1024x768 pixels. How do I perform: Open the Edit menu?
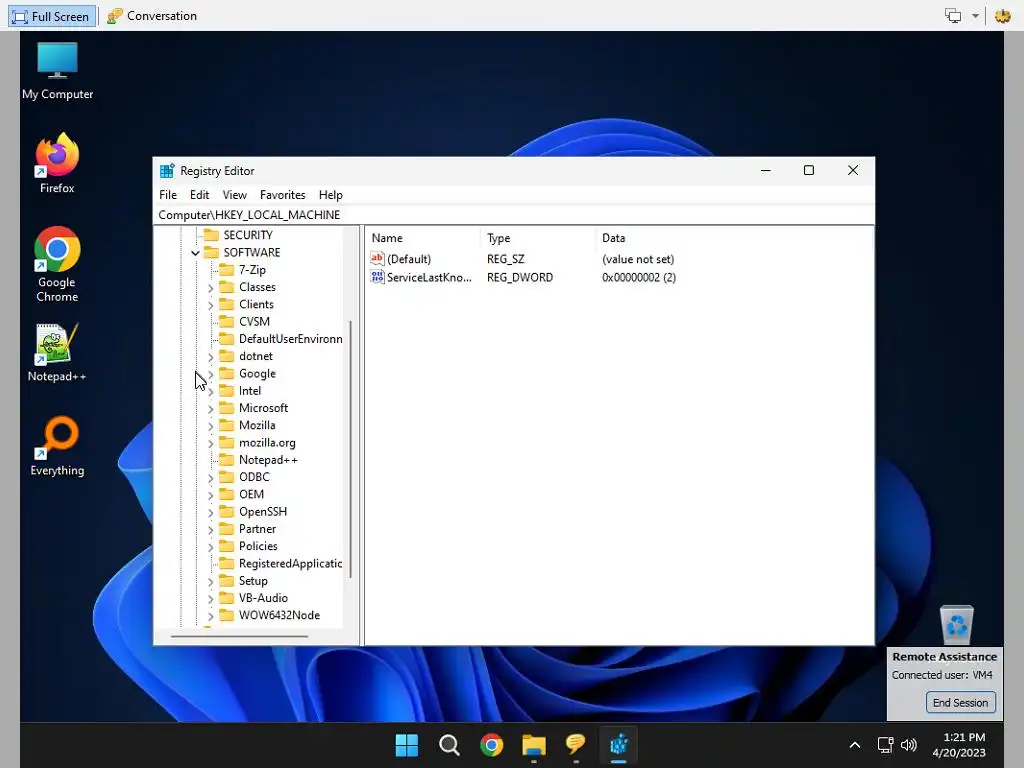tap(199, 195)
